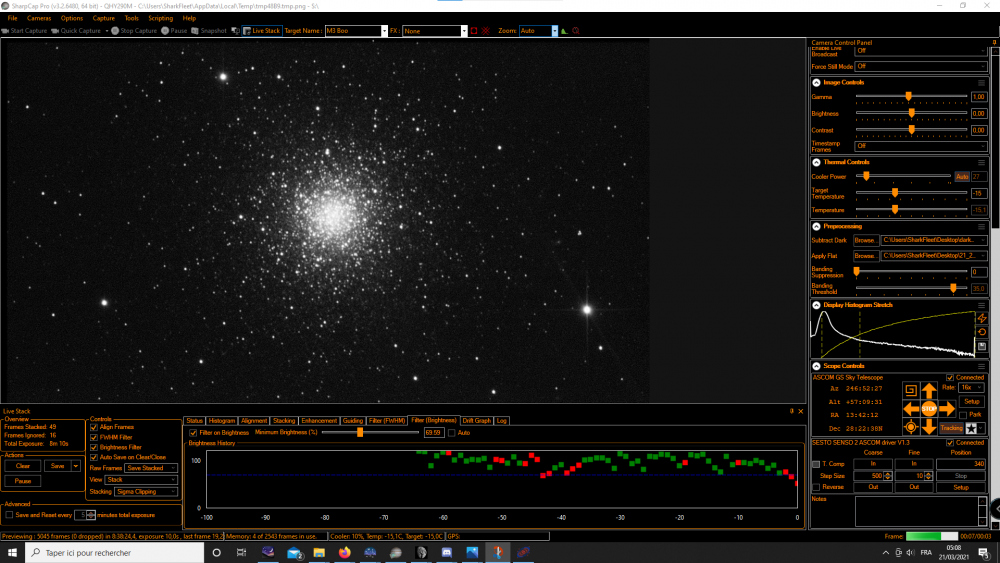This screenshot has width=1000, height=563.
Task: Click the orange STOP button in Scope Controls
Action: tap(929, 409)
